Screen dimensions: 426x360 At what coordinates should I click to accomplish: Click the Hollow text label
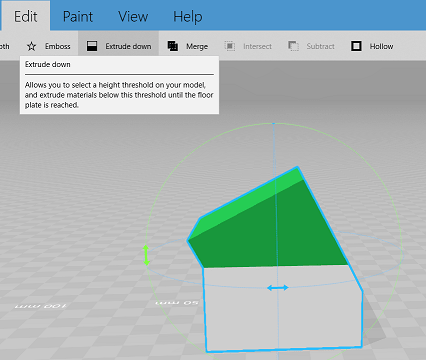(381, 46)
